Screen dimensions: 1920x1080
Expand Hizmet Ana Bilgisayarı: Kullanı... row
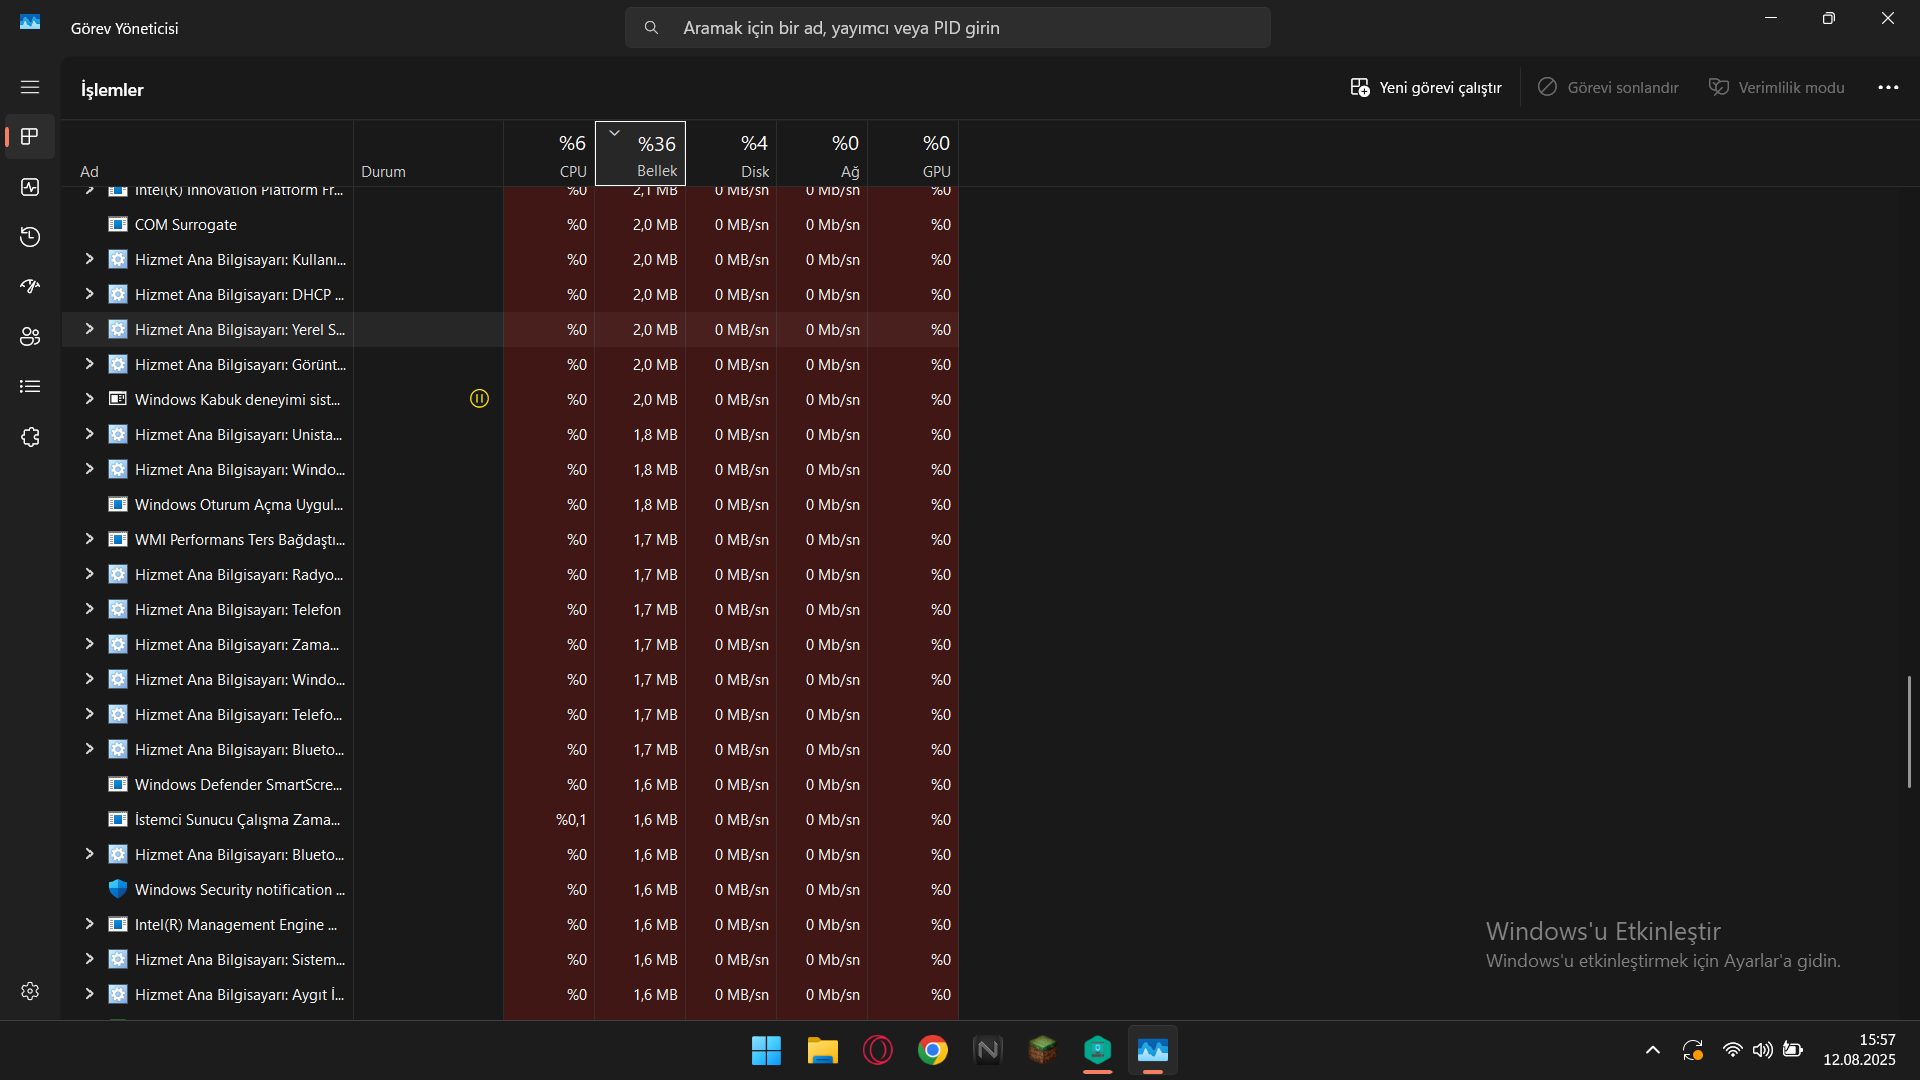point(89,259)
